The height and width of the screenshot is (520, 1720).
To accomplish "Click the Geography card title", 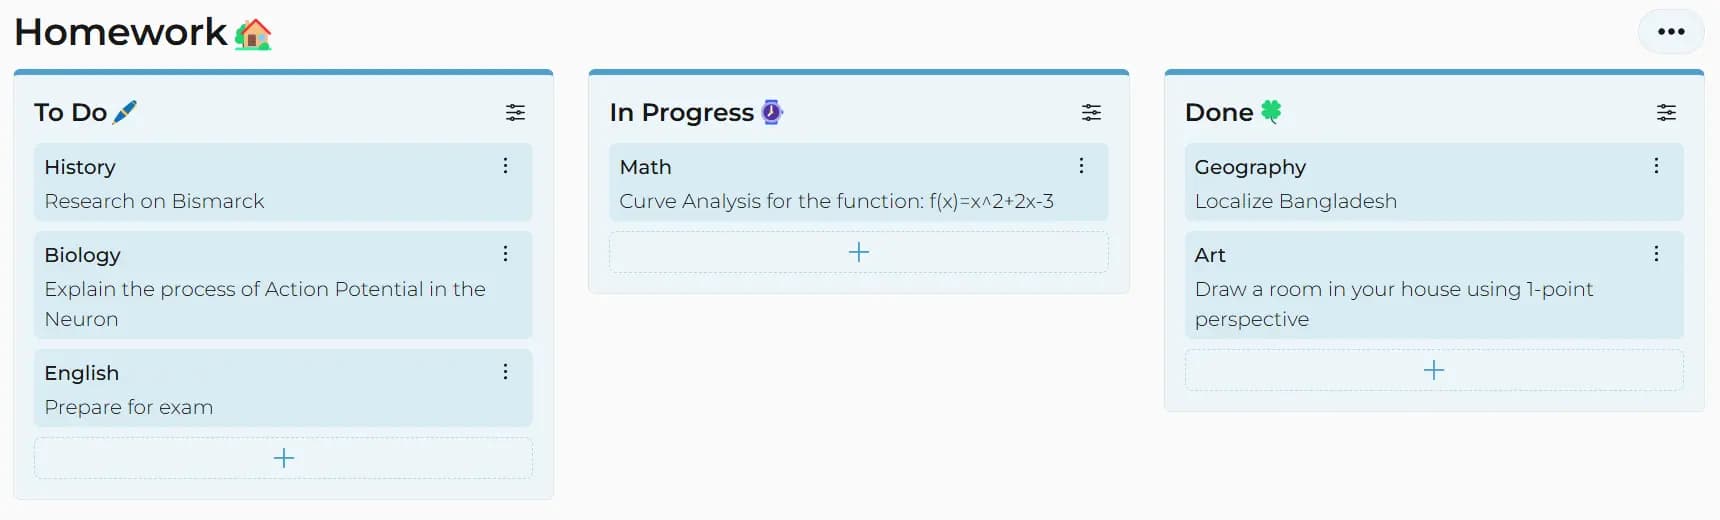I will [x=1250, y=167].
